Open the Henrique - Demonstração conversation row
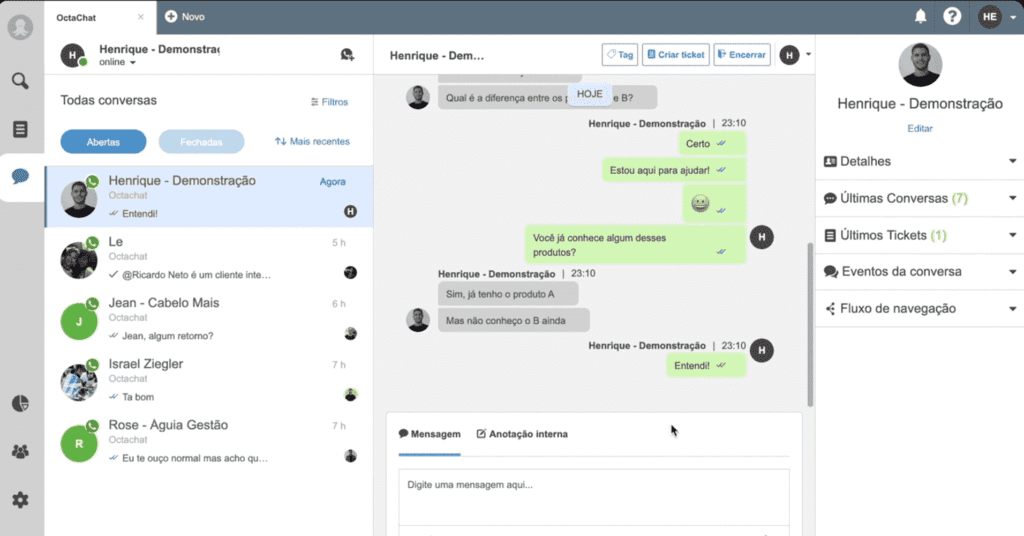The image size is (1024, 536). (x=209, y=197)
